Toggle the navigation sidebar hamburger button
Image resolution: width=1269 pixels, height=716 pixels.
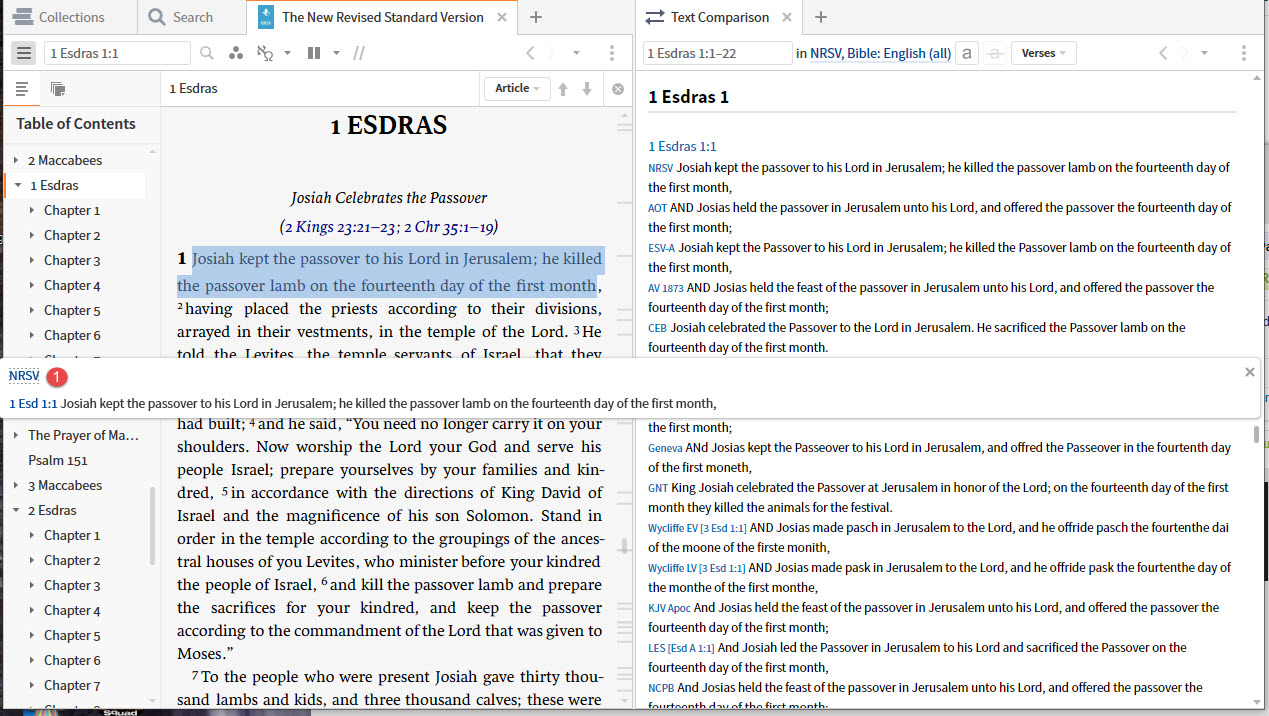tap(25, 53)
